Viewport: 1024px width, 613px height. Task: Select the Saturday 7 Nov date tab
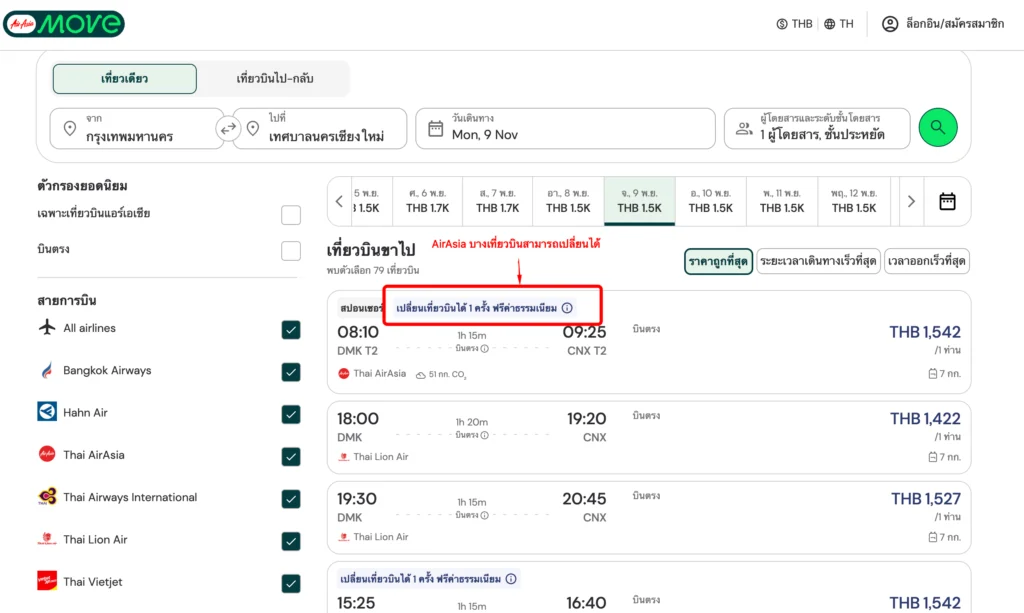point(498,201)
